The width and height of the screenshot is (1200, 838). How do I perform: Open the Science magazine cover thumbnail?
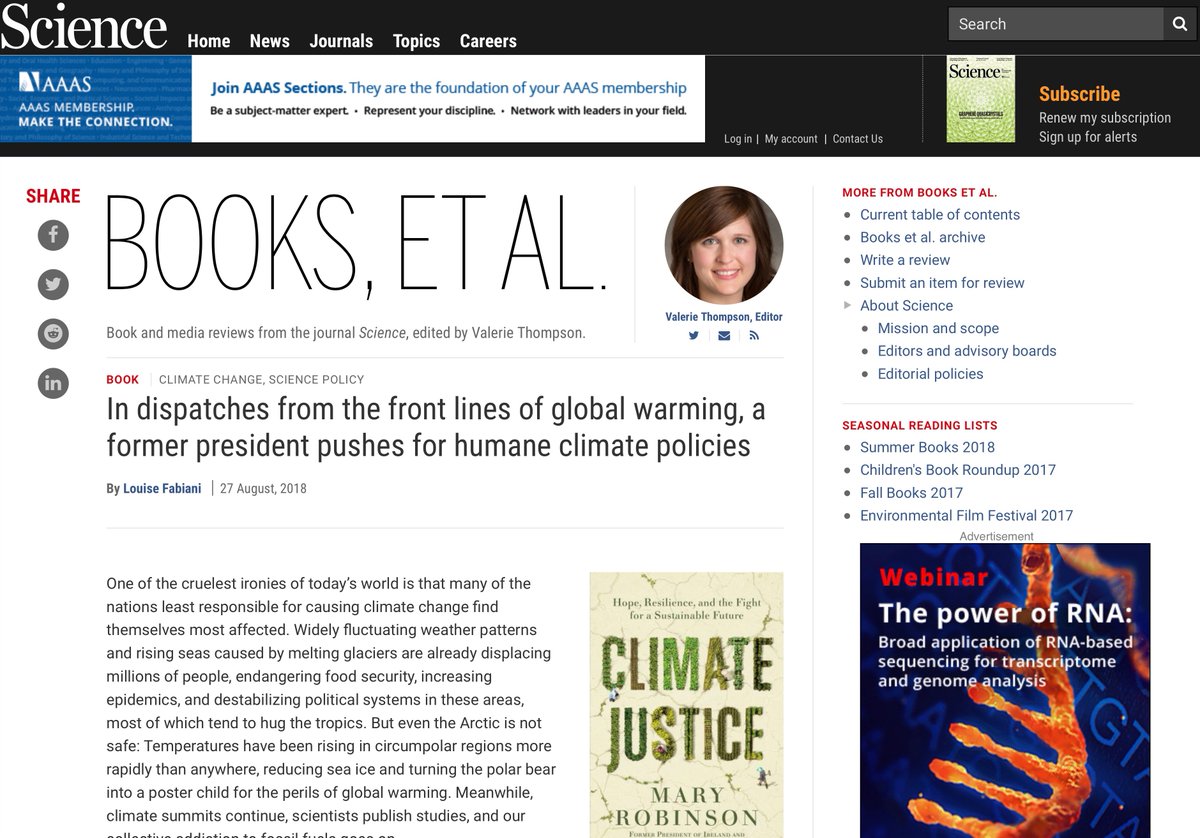pyautogui.click(x=981, y=99)
